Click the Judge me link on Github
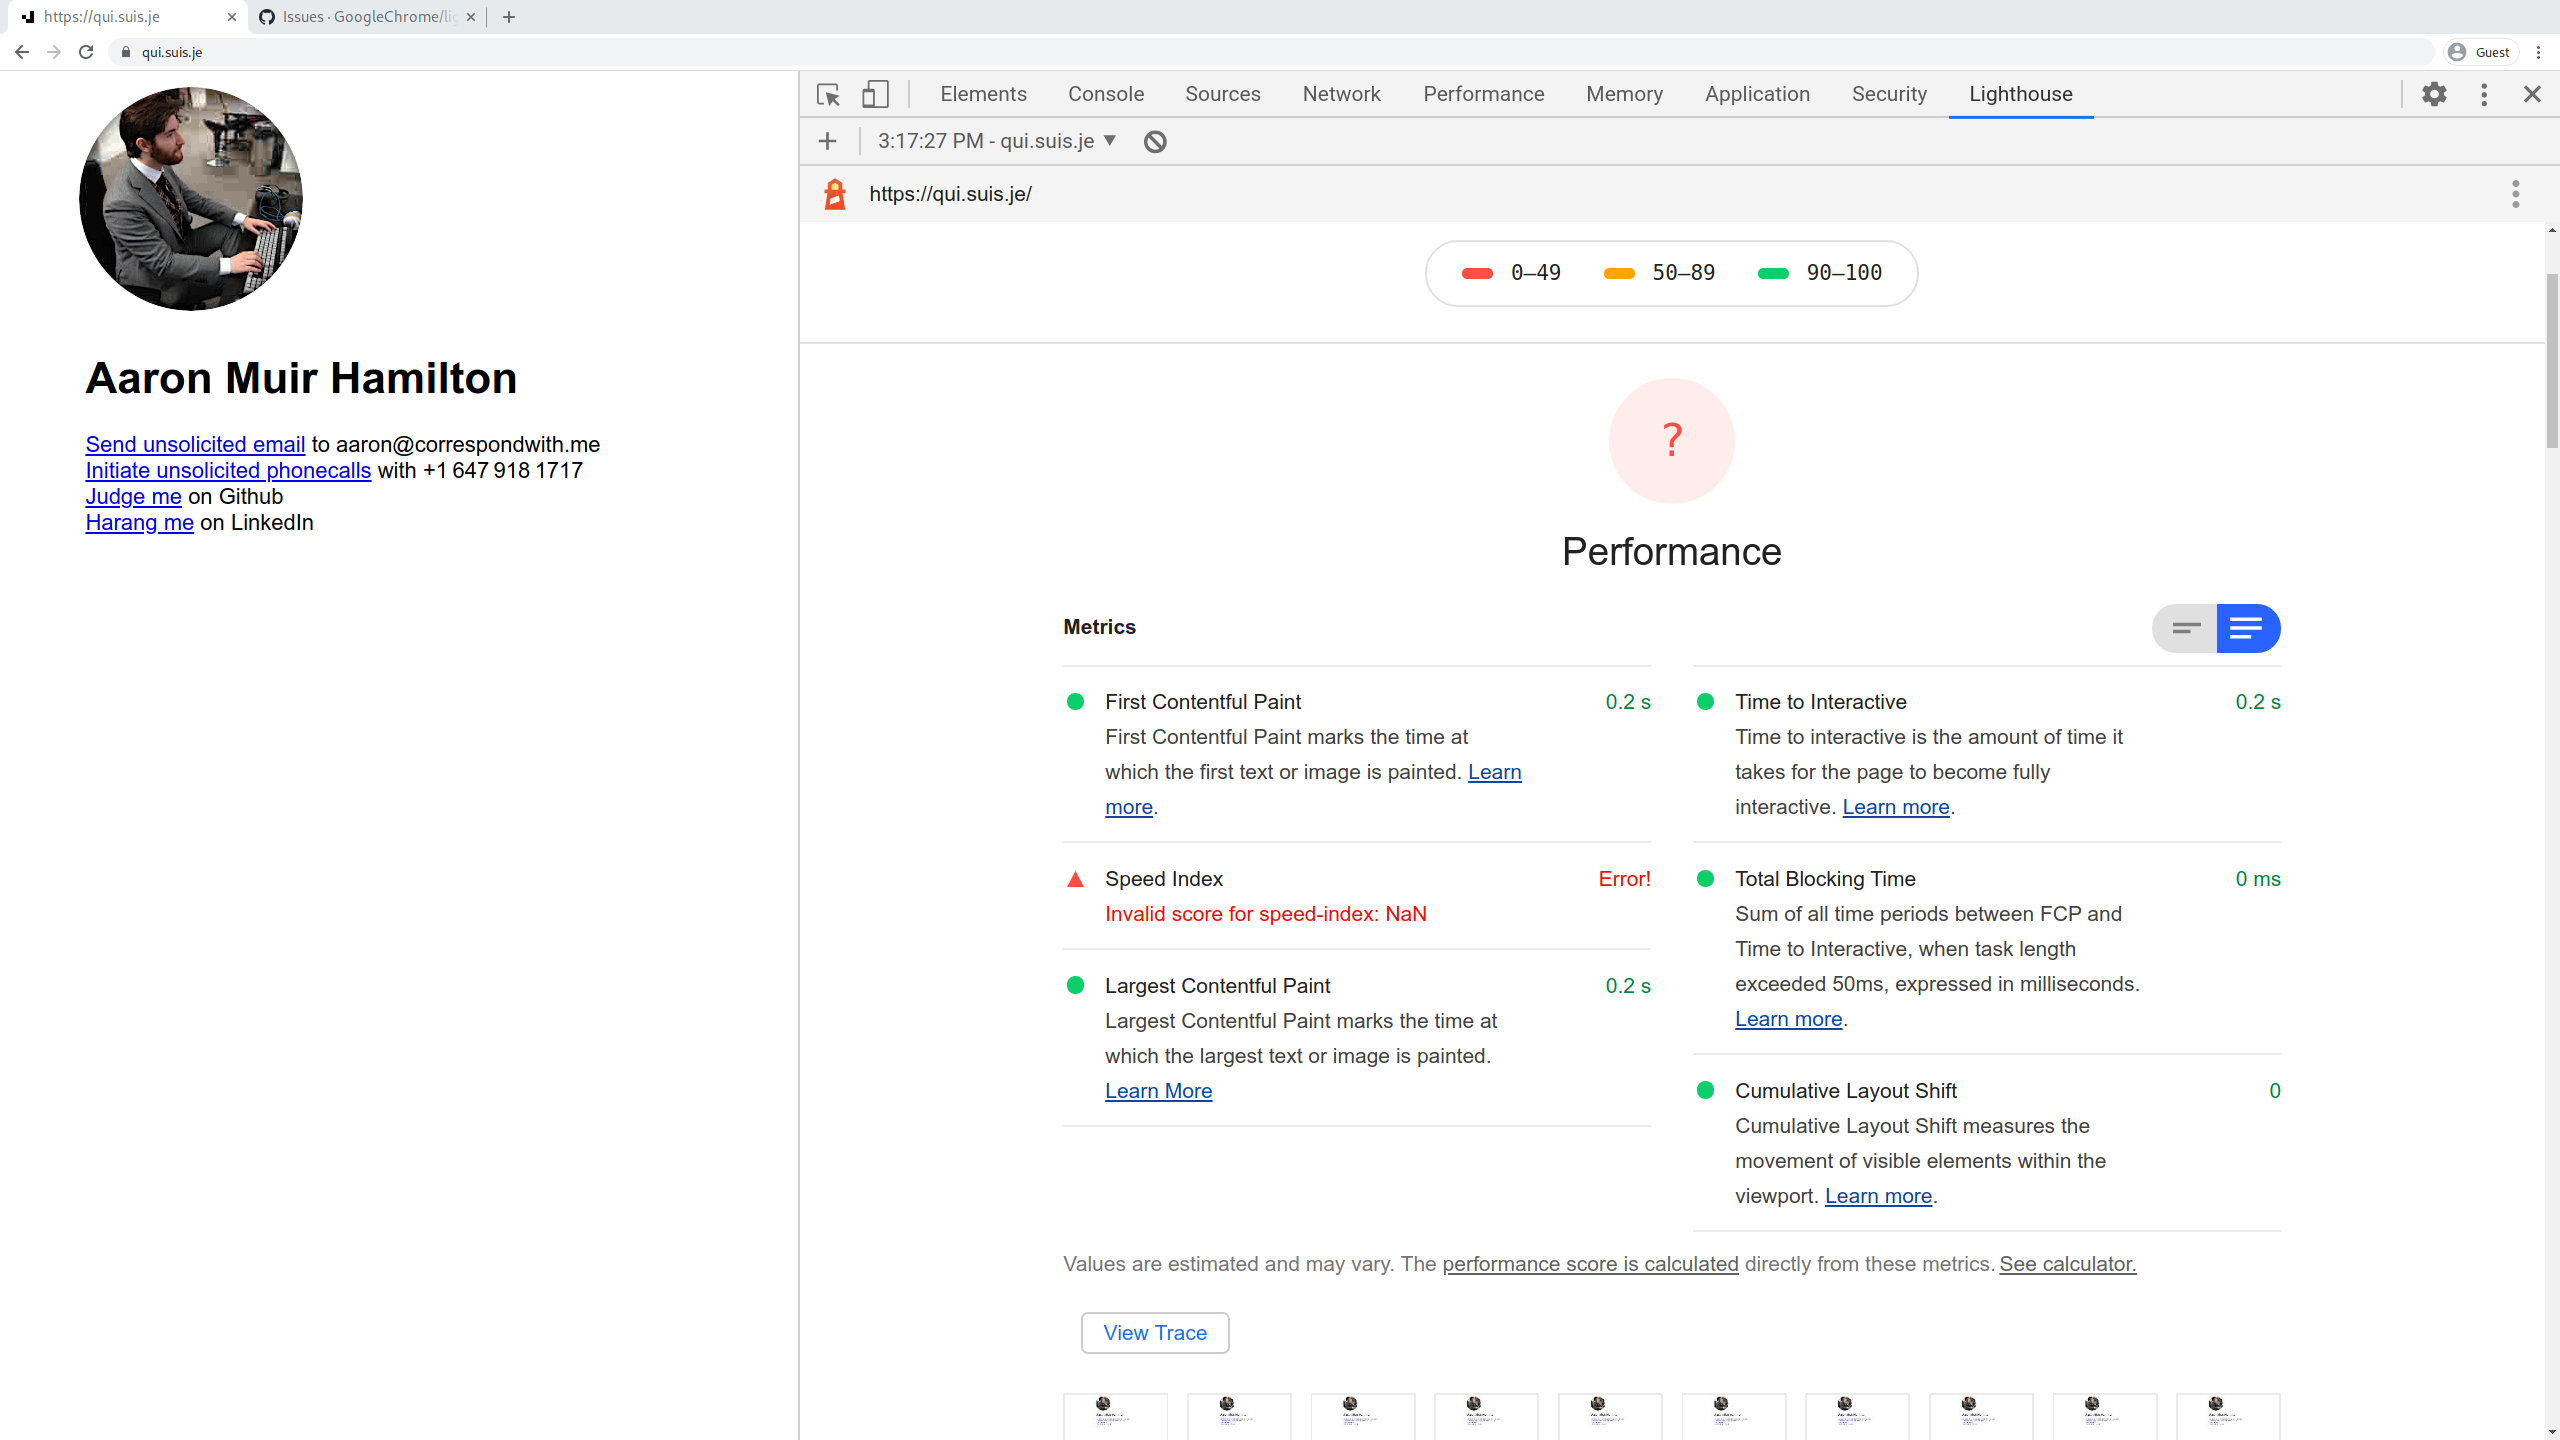Screen dimensions: 2560x1440 (x=133, y=497)
